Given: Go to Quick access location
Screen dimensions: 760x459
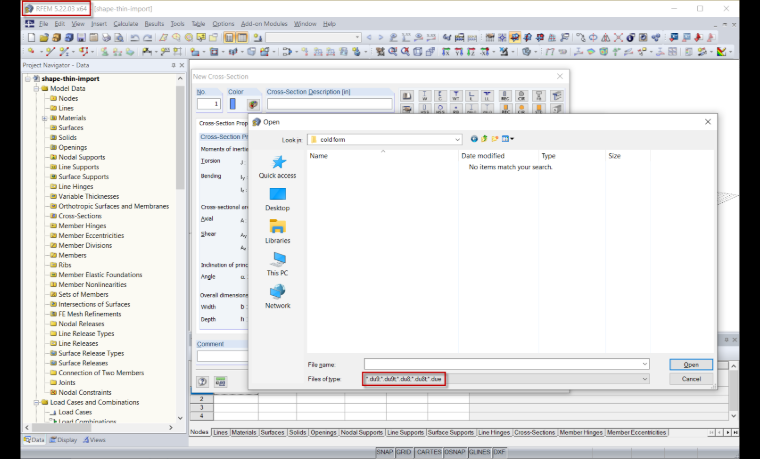Looking at the screenshot, I should coord(277,167).
